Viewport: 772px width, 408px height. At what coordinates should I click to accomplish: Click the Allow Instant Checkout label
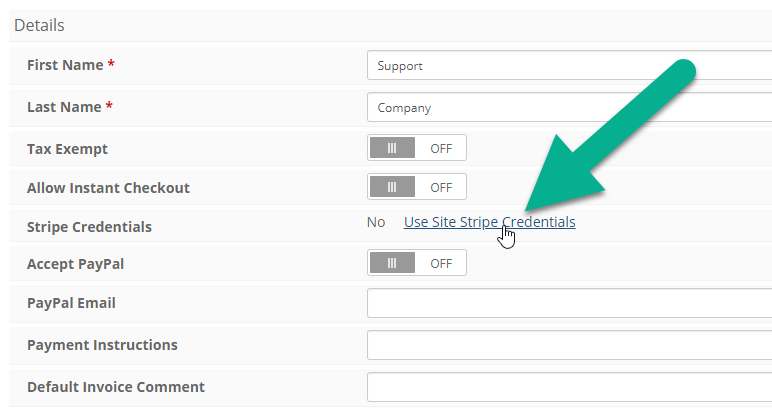108,188
